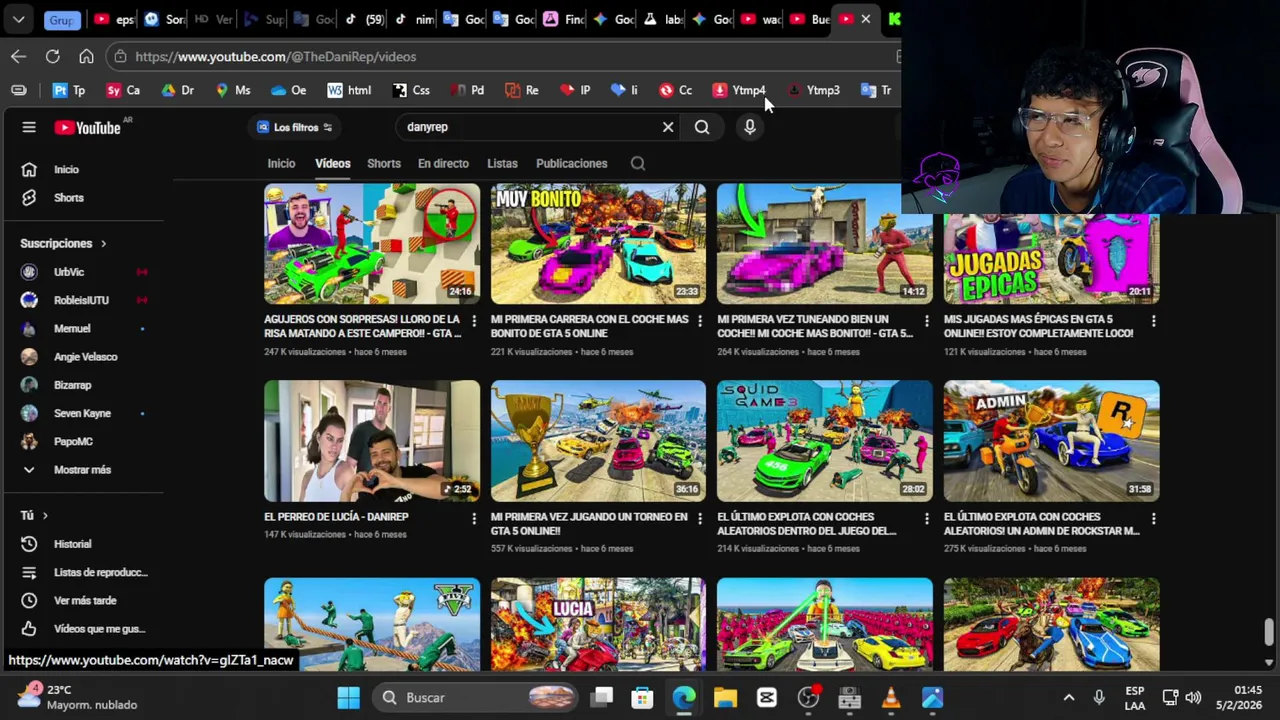Go back in browser

pyautogui.click(x=18, y=56)
